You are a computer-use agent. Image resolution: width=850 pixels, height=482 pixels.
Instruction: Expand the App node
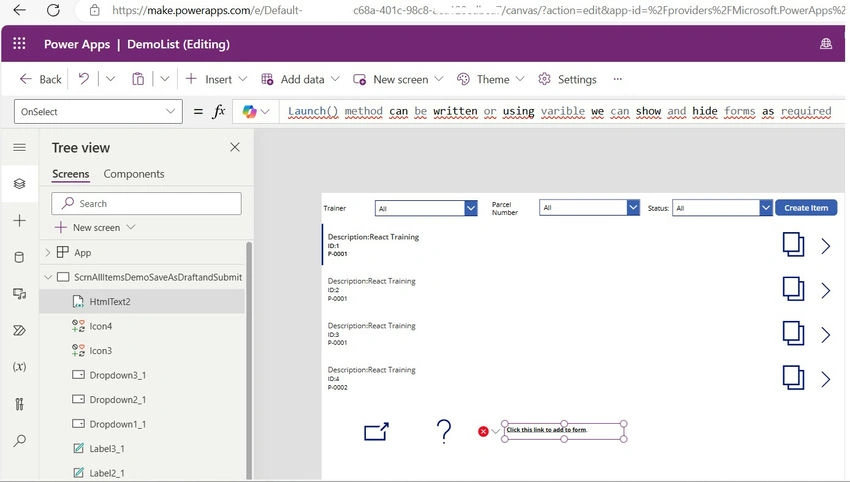pos(48,253)
